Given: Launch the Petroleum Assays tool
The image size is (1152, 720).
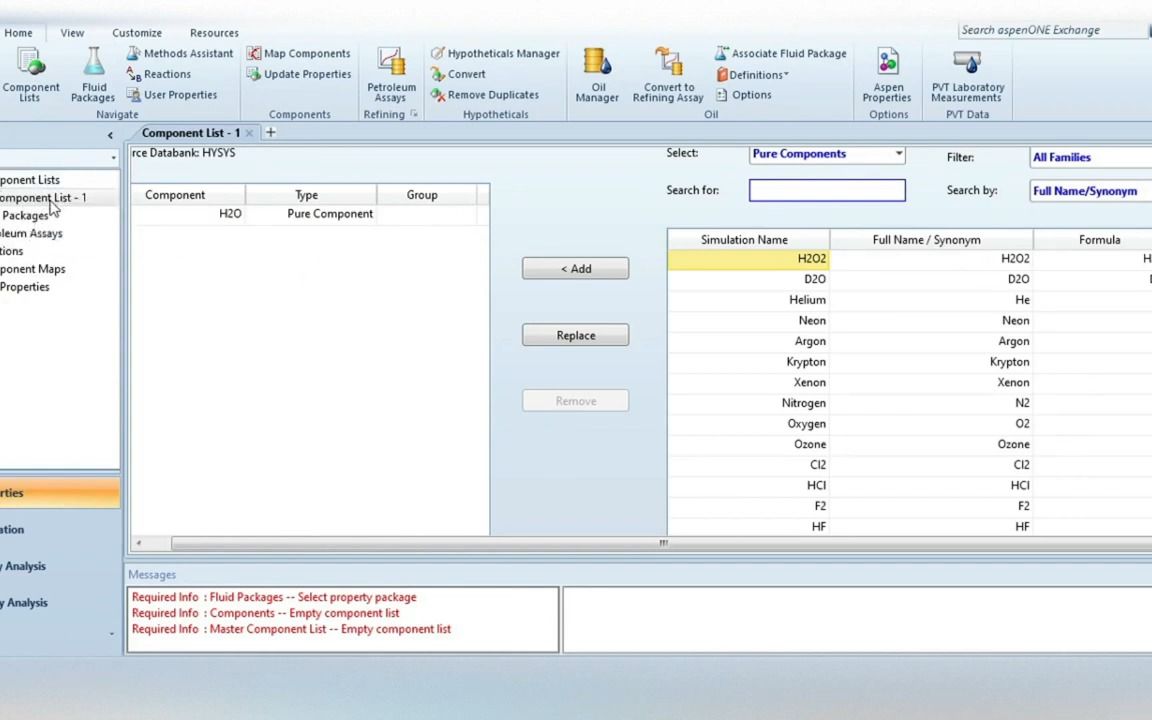Looking at the screenshot, I should [x=391, y=75].
